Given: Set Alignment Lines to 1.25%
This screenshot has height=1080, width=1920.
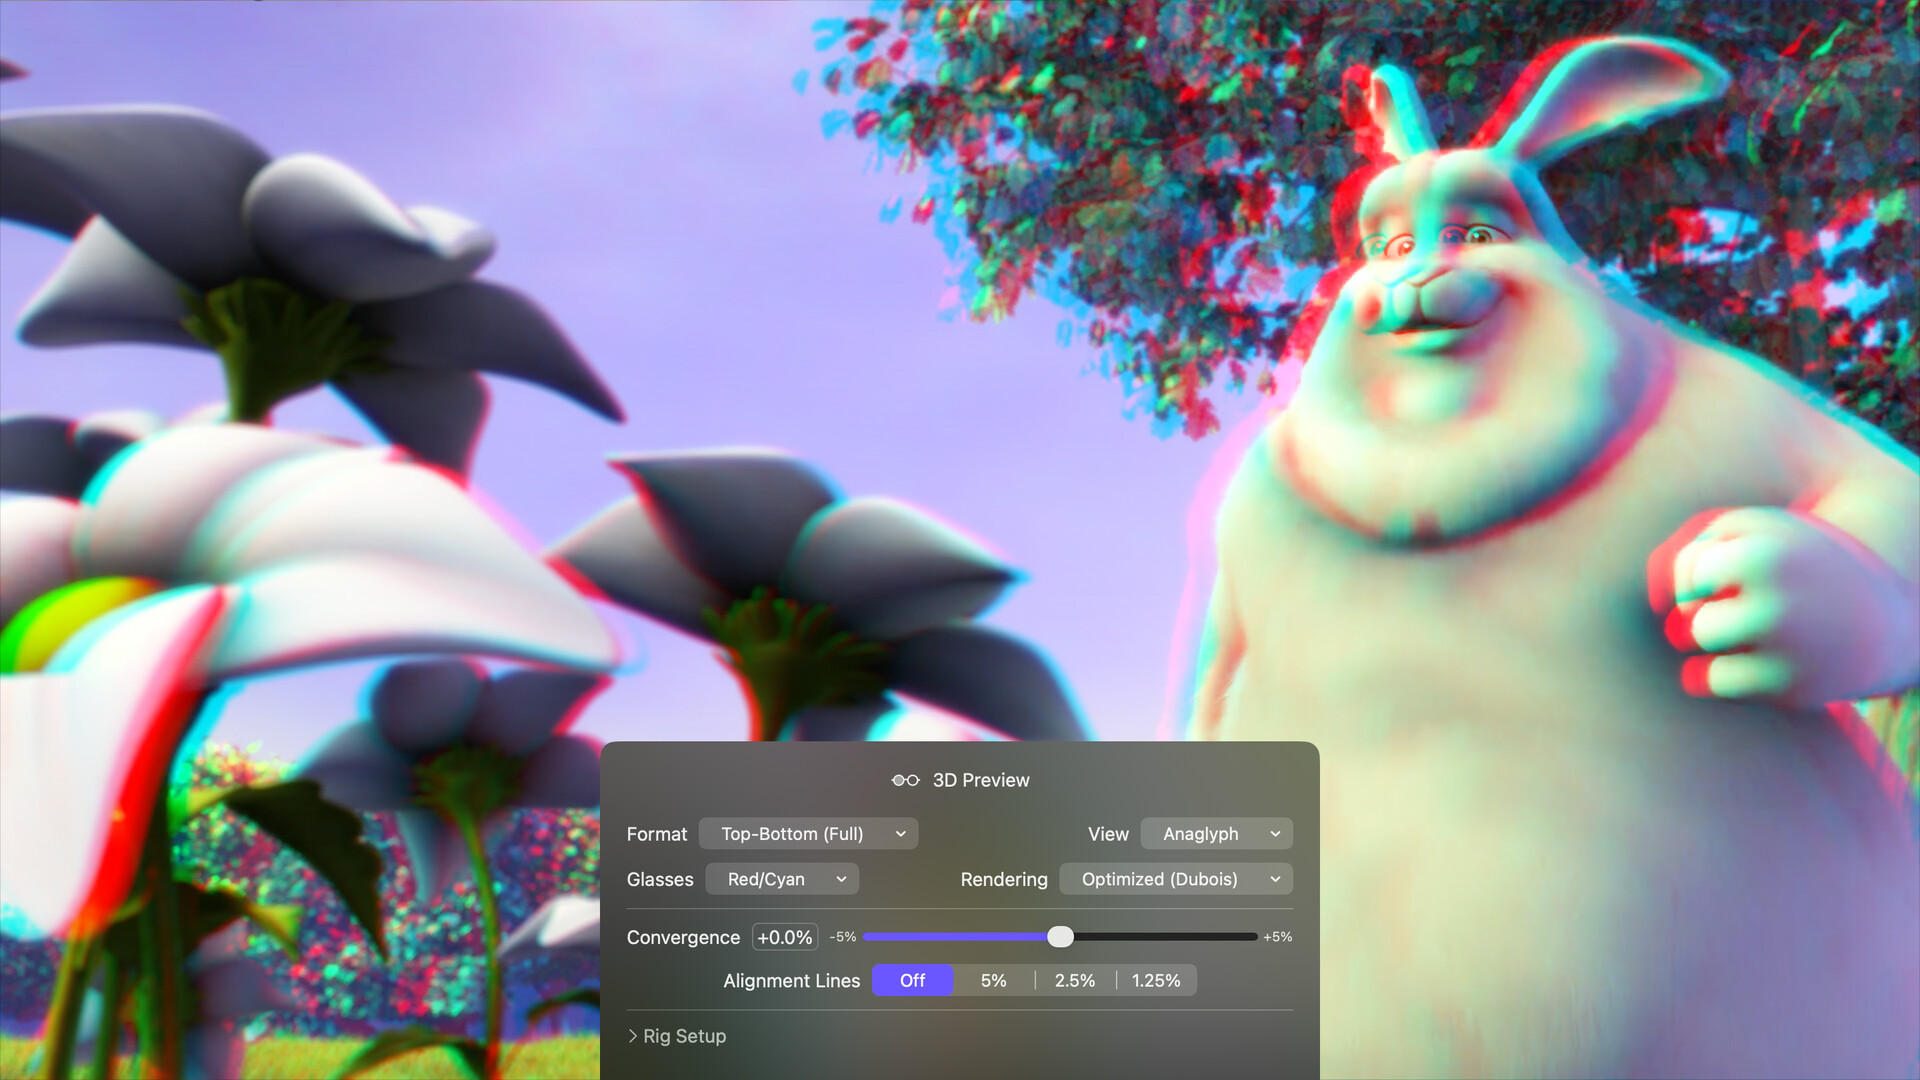Looking at the screenshot, I should [x=1156, y=981].
